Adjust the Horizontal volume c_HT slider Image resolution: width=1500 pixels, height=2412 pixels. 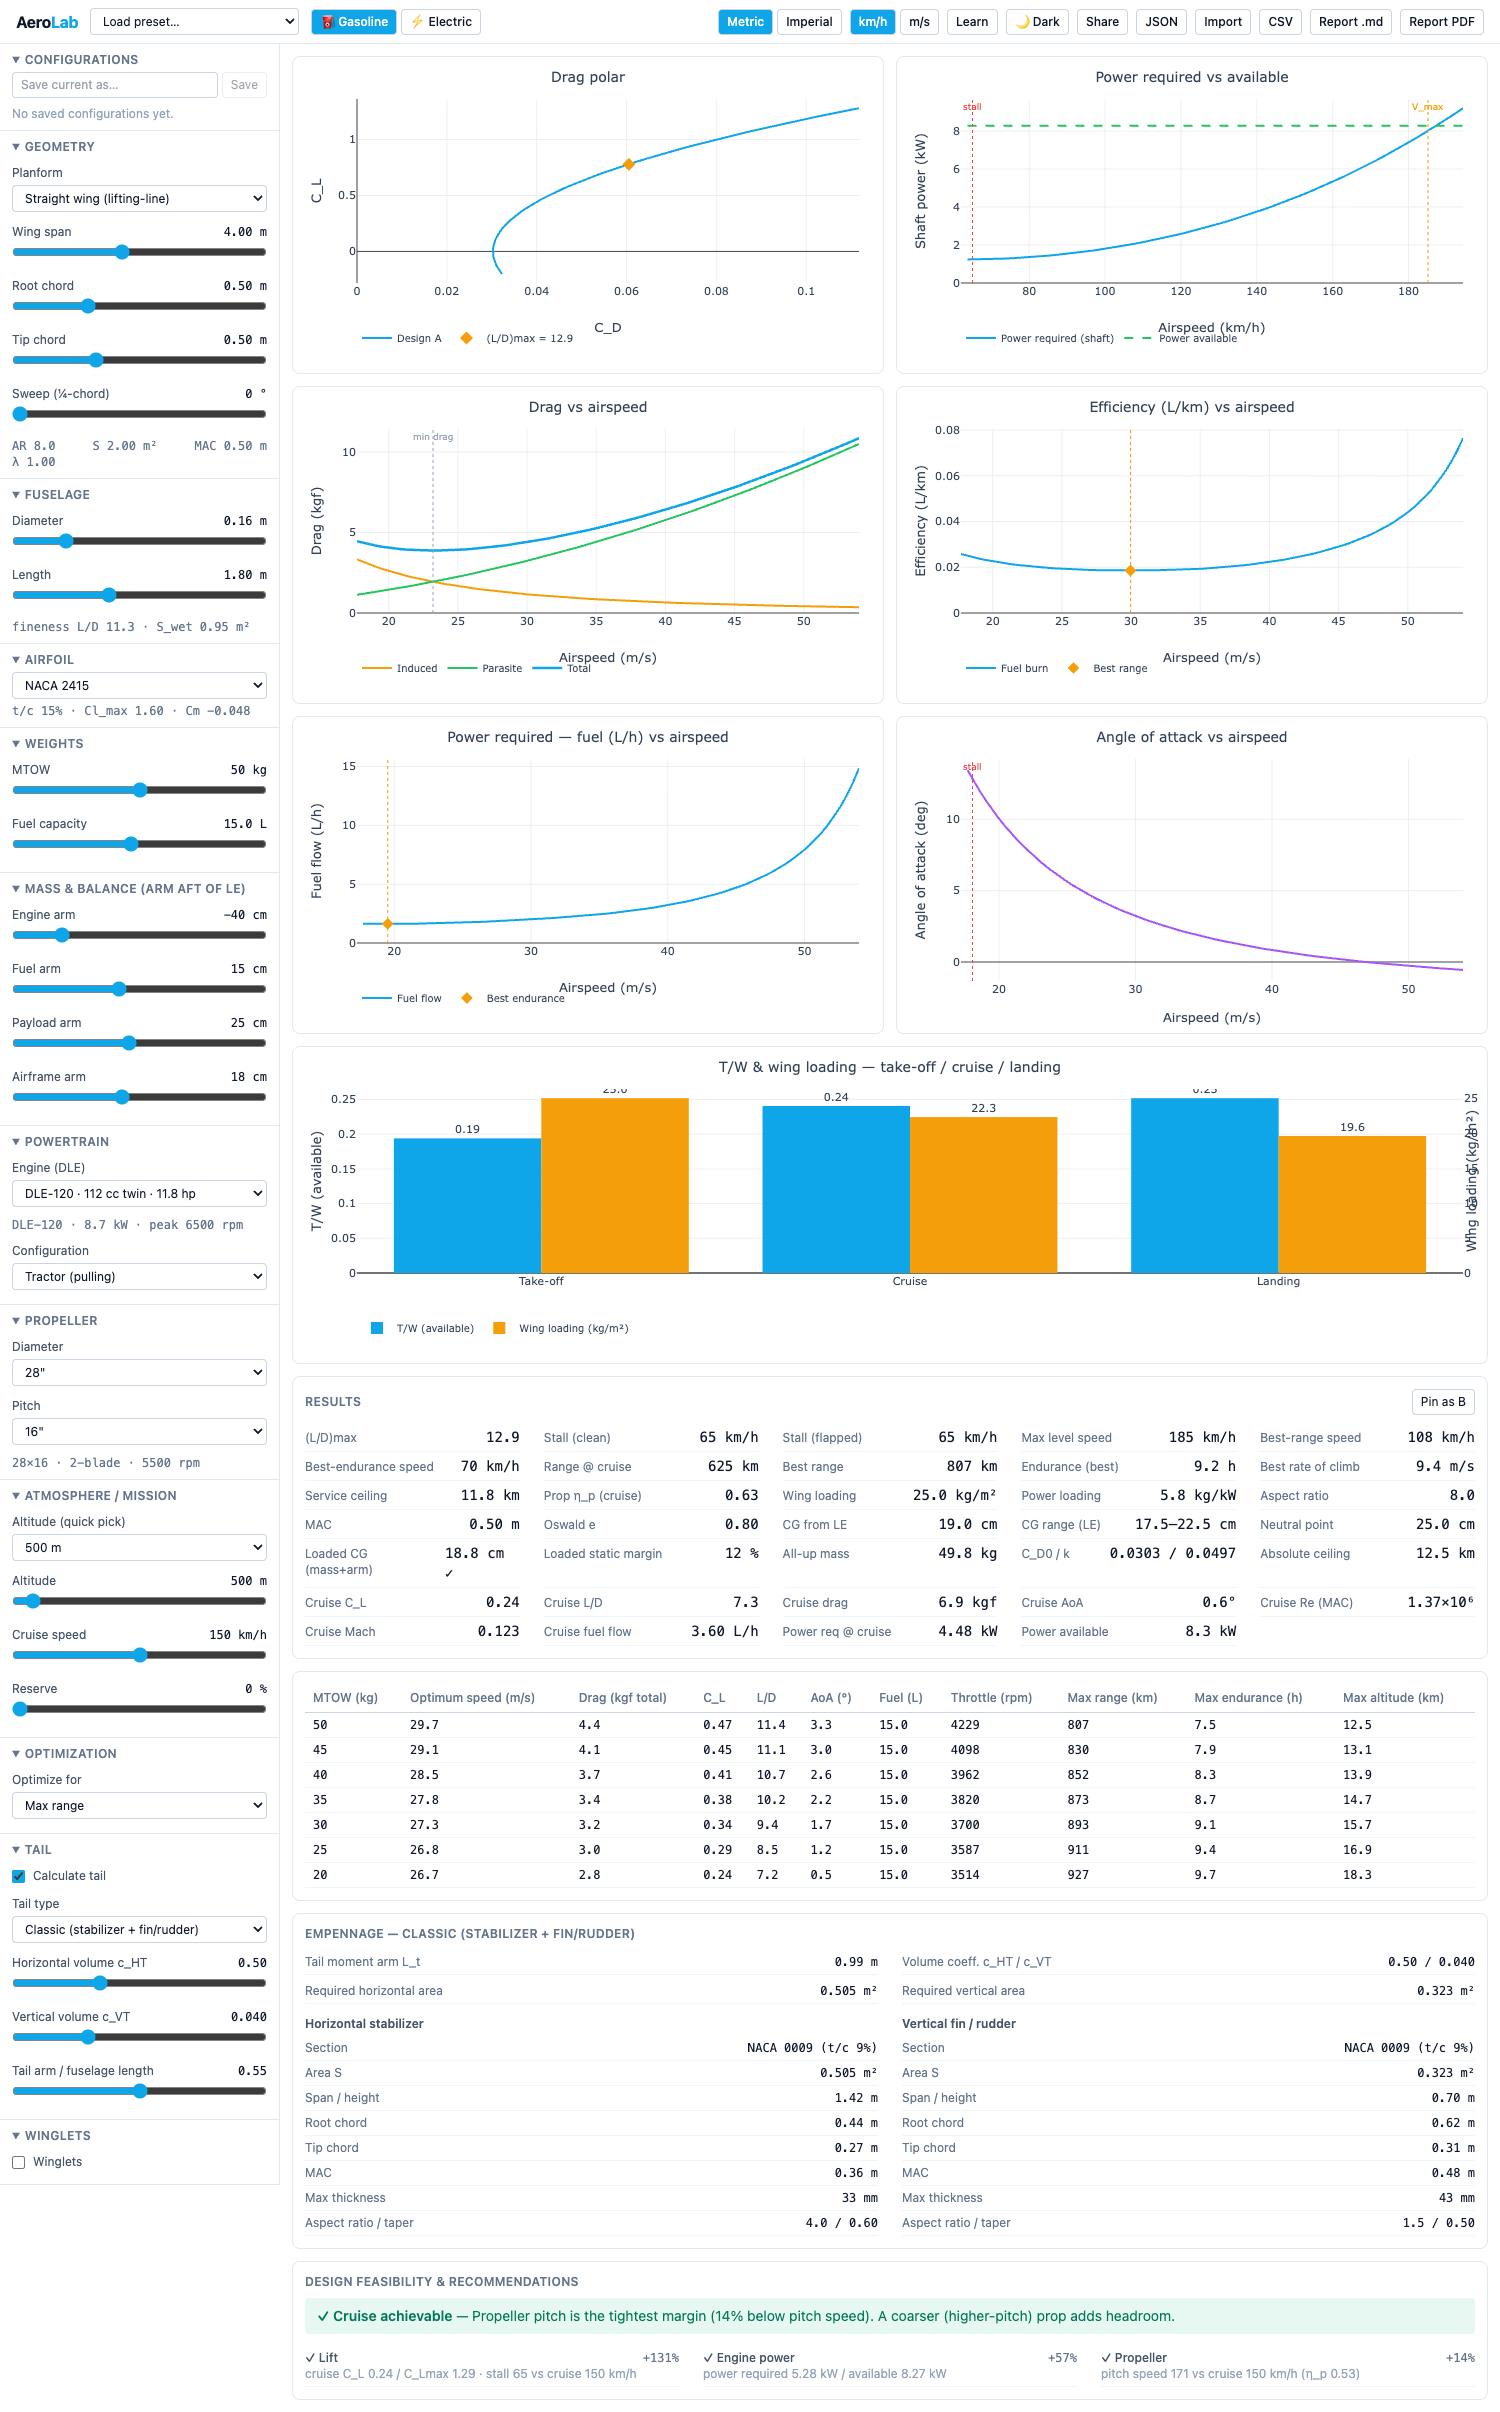point(139,1983)
